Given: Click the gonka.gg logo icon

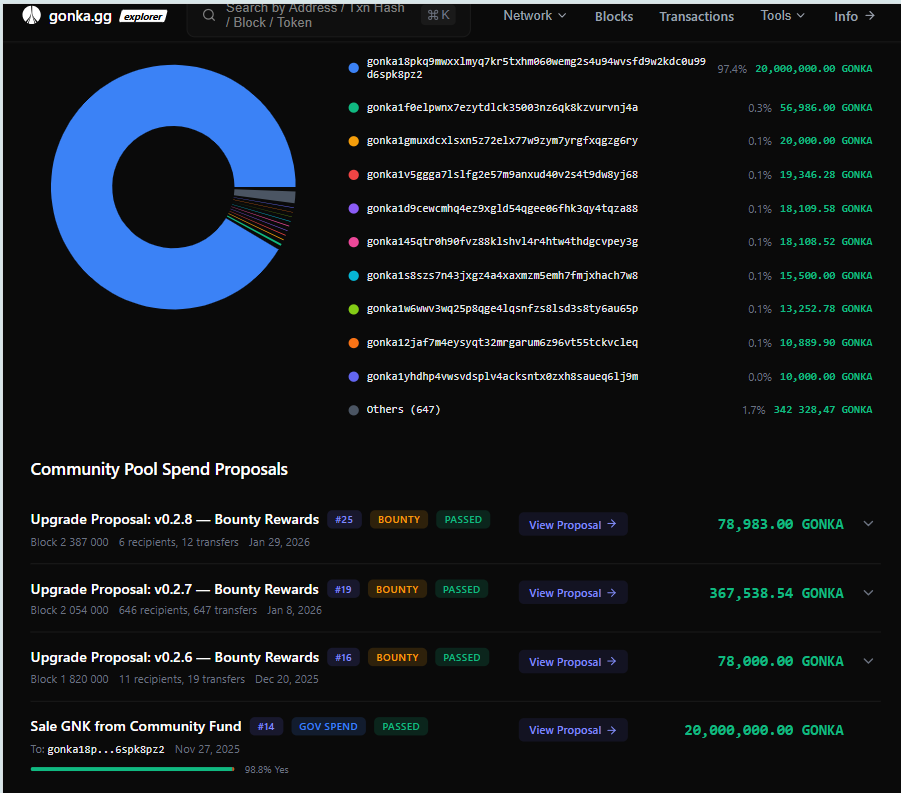Looking at the screenshot, I should coord(32,16).
